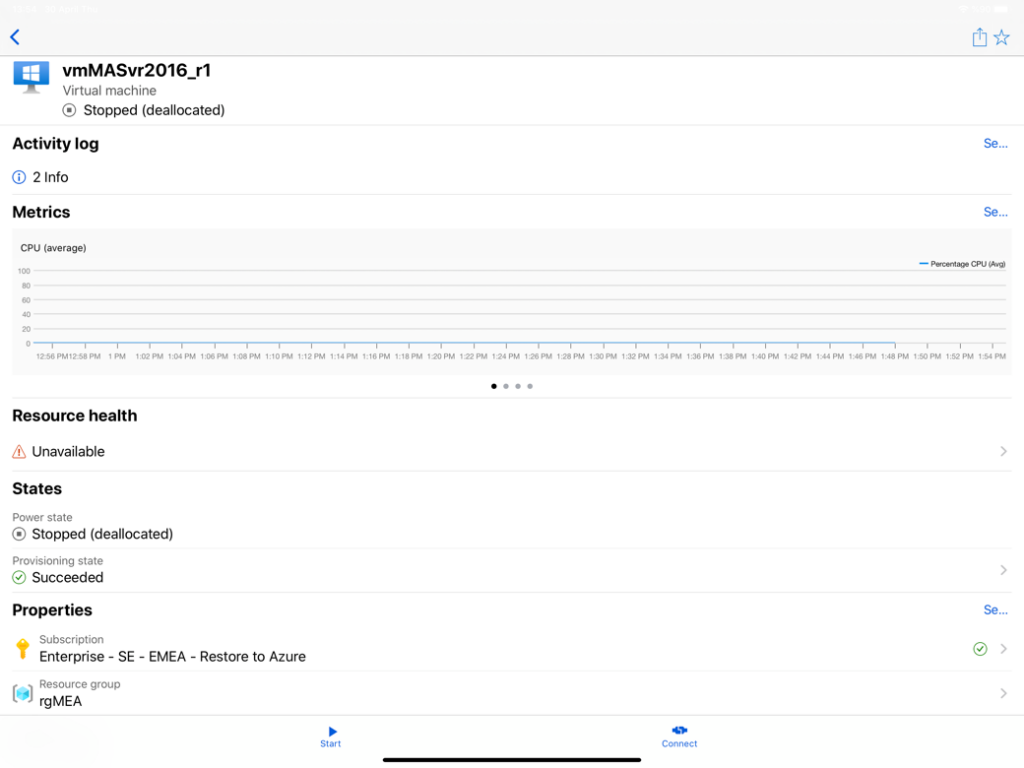Expand Resource health Unavailable chevron
Image resolution: width=1024 pixels, height=768 pixels.
point(1003,451)
